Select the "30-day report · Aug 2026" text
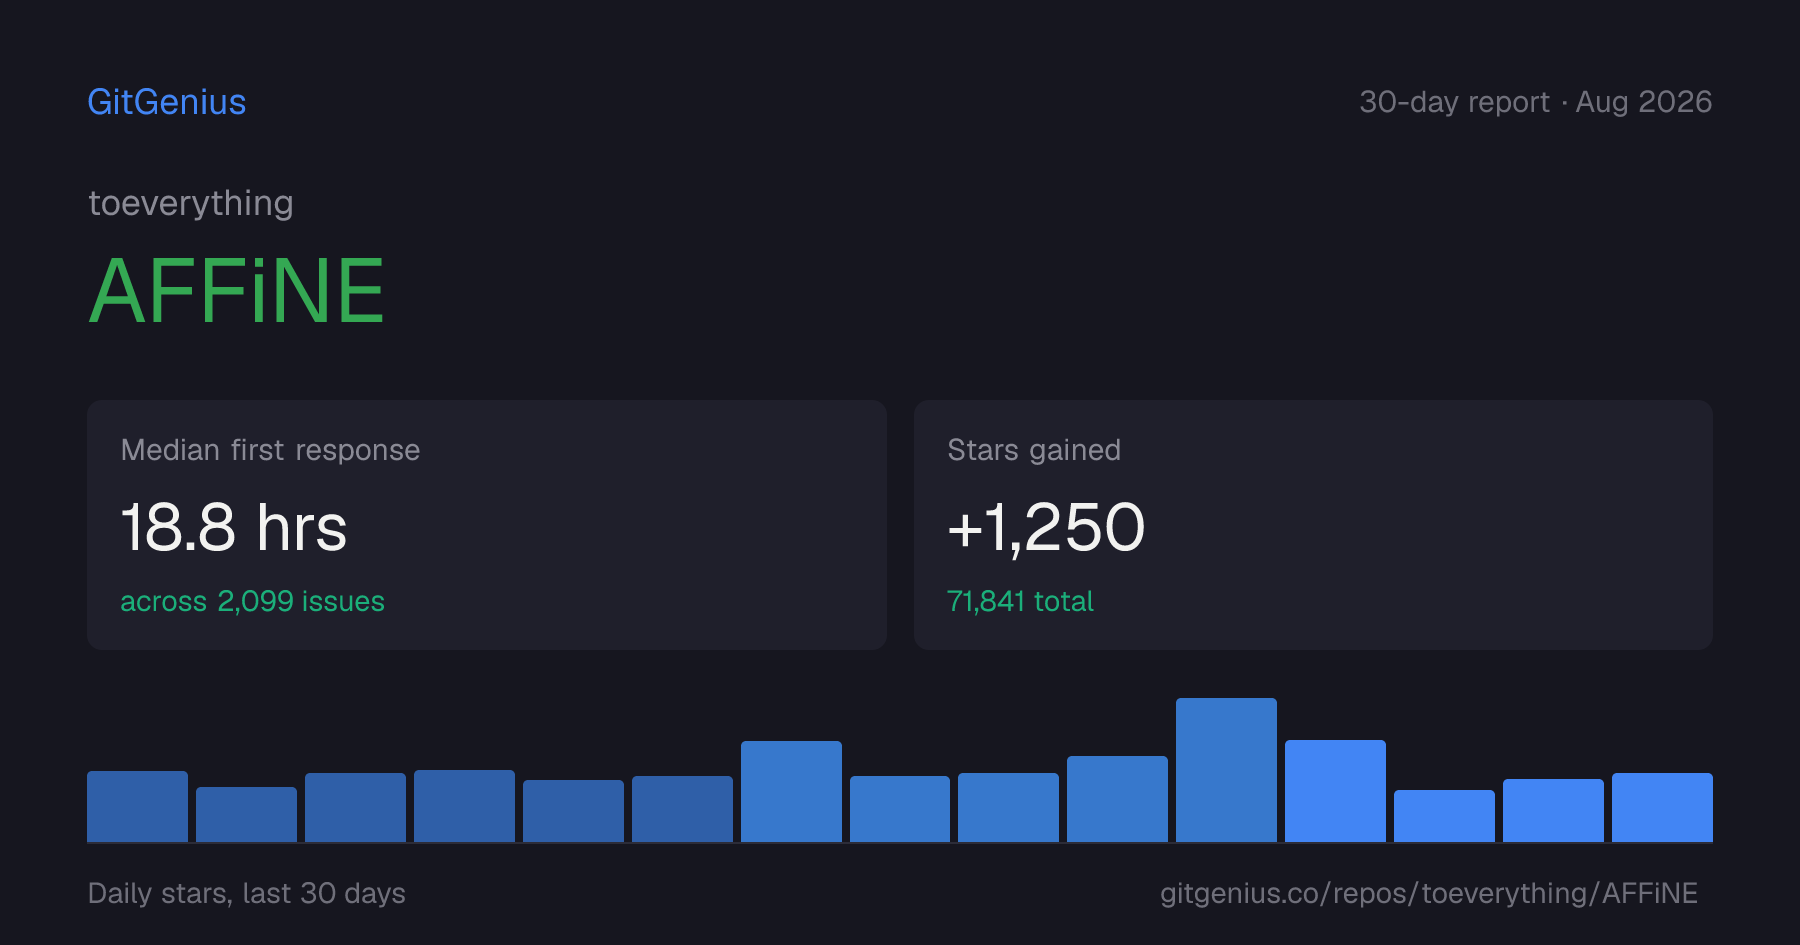The image size is (1800, 945). 1535,102
